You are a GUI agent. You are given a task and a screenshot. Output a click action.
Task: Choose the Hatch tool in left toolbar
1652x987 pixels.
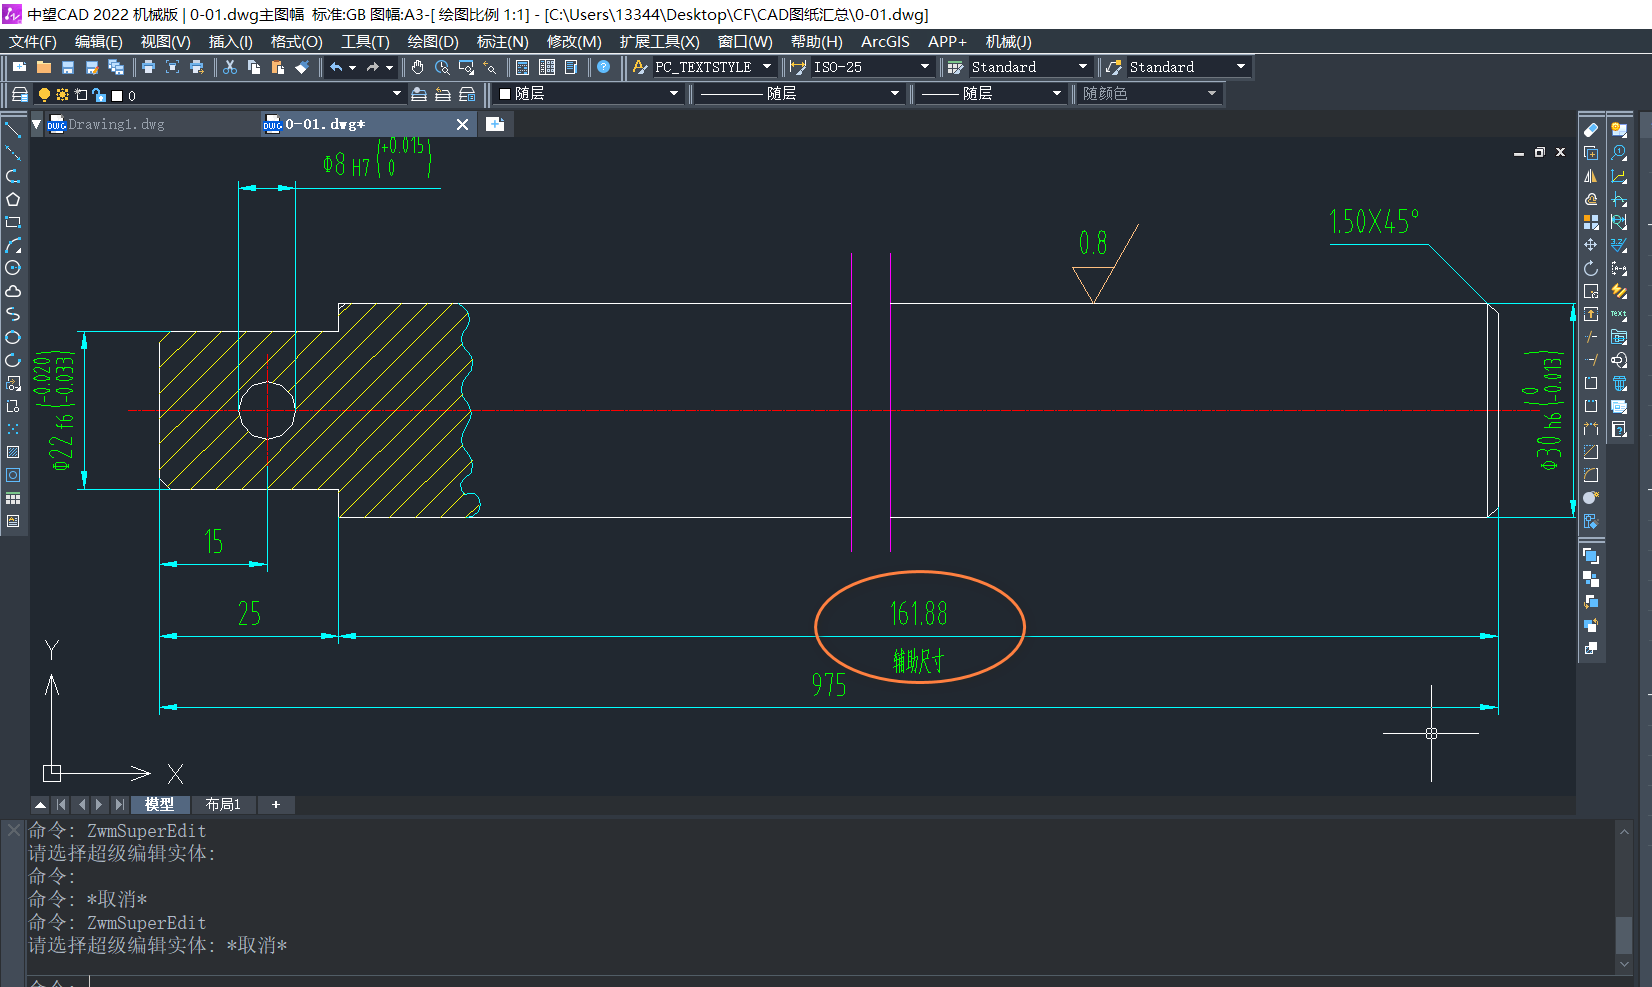[x=13, y=452]
